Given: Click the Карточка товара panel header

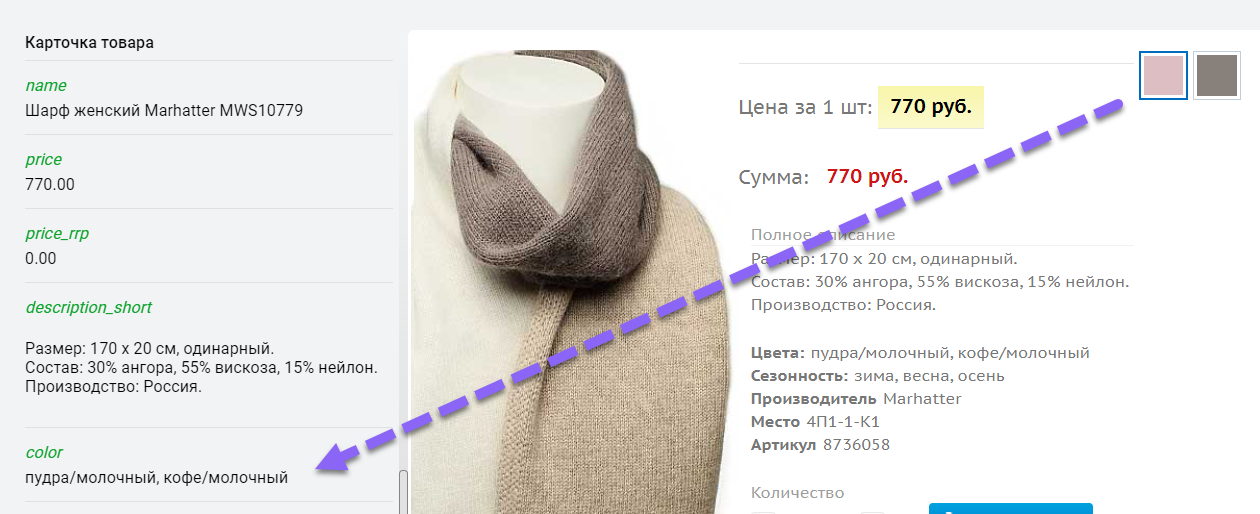Looking at the screenshot, I should click(89, 43).
